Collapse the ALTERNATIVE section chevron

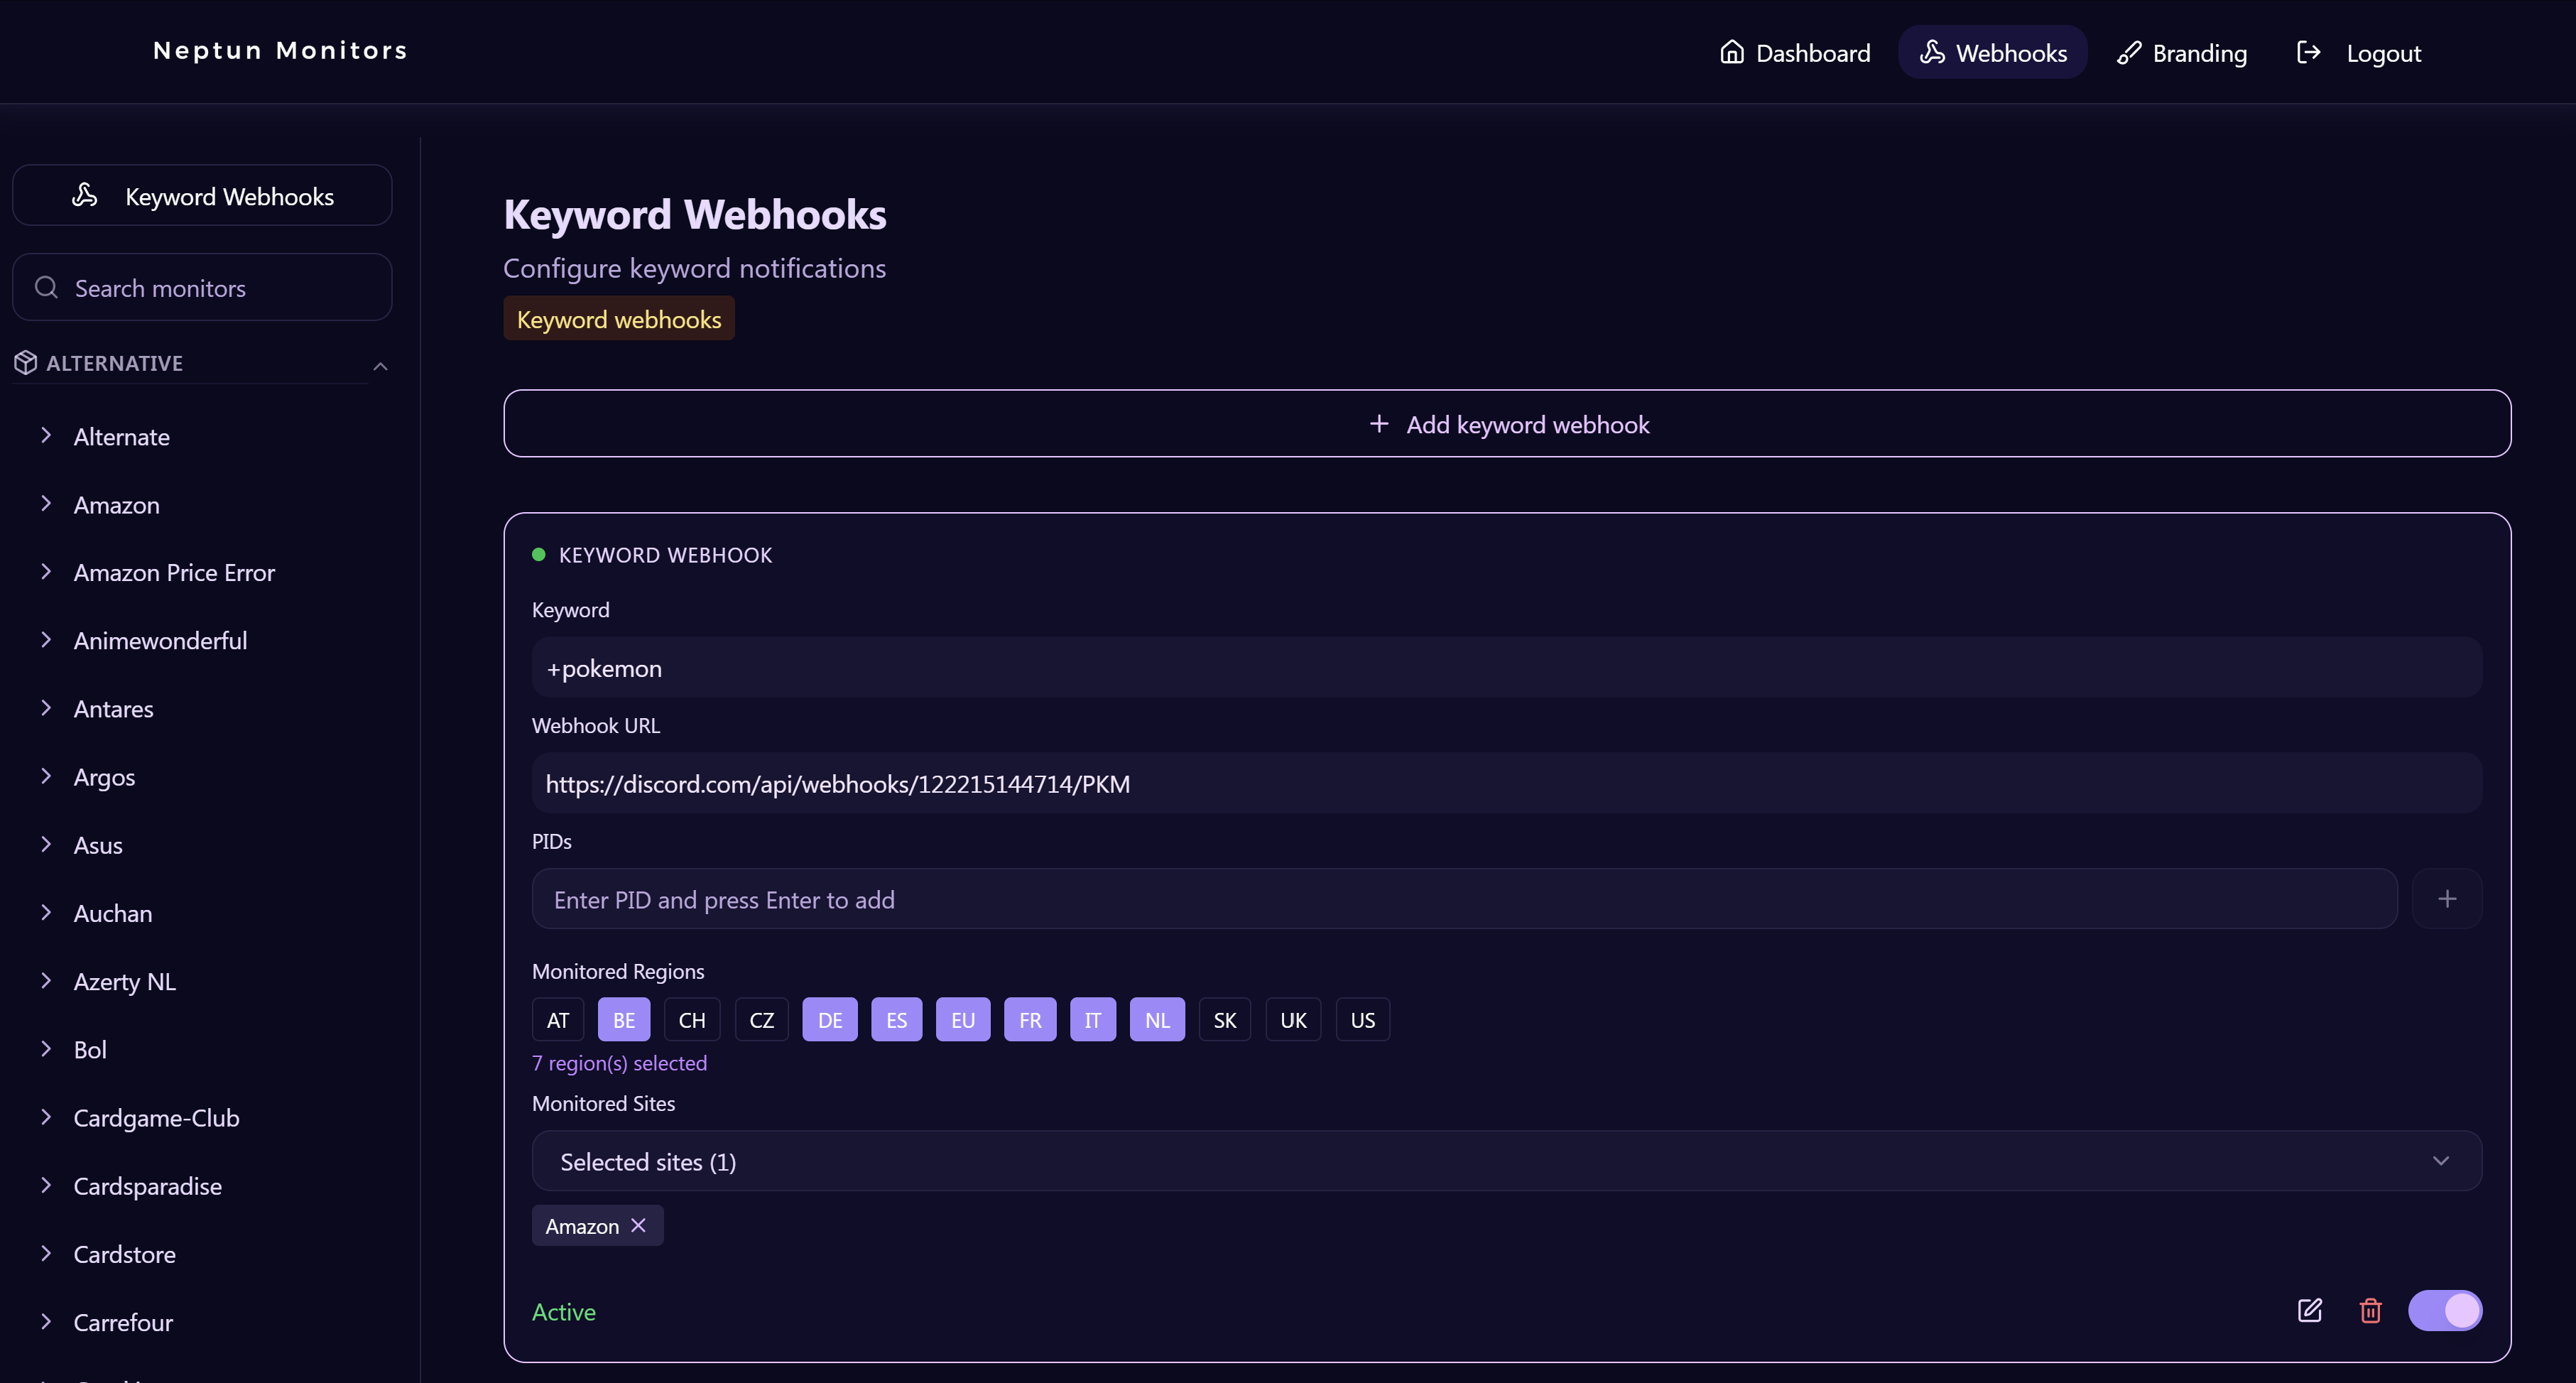click(x=380, y=366)
